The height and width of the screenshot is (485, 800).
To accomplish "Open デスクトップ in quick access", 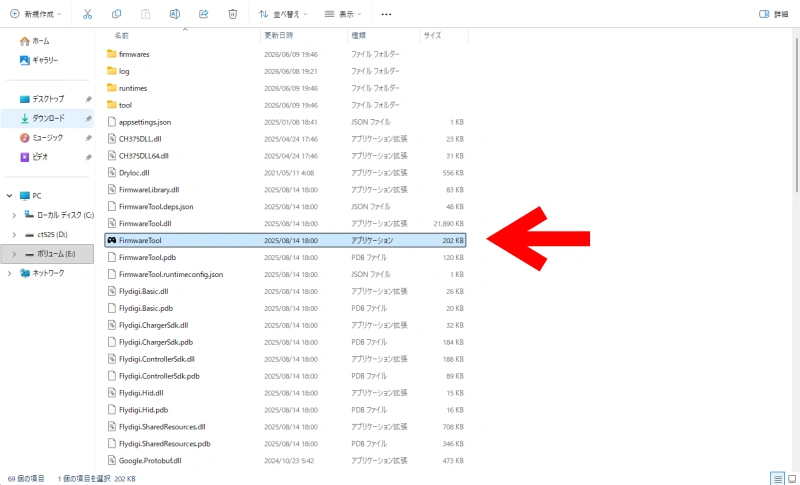I will coord(42,99).
